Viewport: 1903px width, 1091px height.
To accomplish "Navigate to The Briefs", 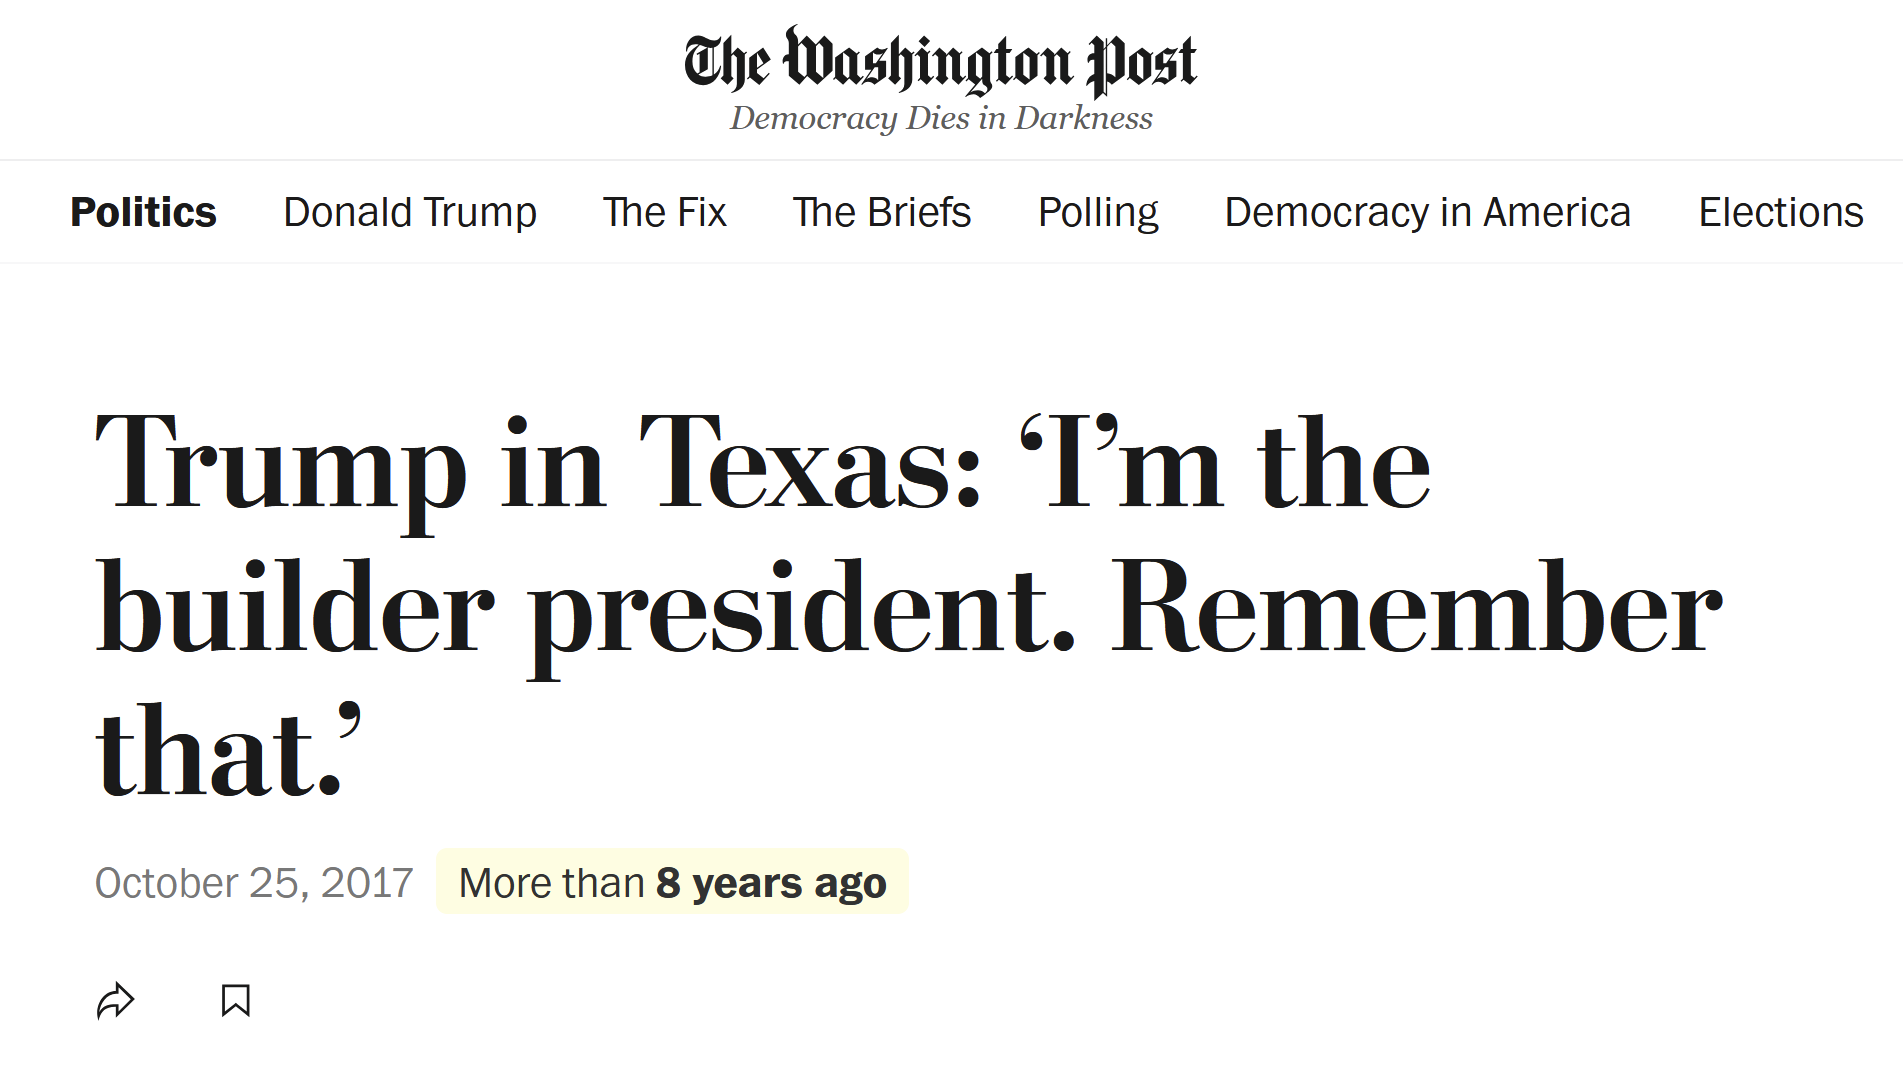I will click(881, 212).
